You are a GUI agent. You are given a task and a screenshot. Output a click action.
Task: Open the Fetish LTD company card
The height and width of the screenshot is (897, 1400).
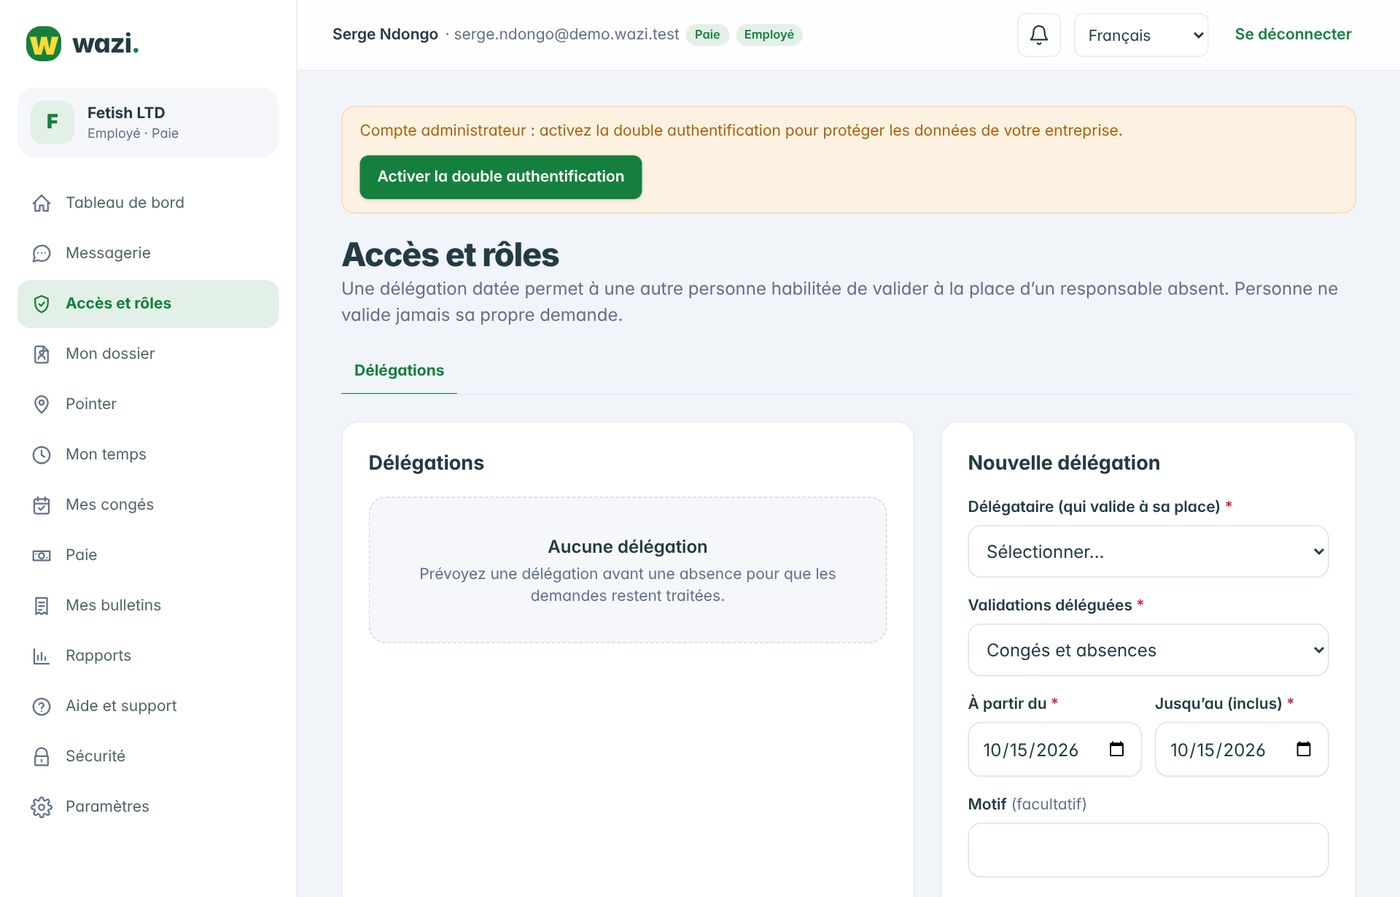tap(148, 122)
